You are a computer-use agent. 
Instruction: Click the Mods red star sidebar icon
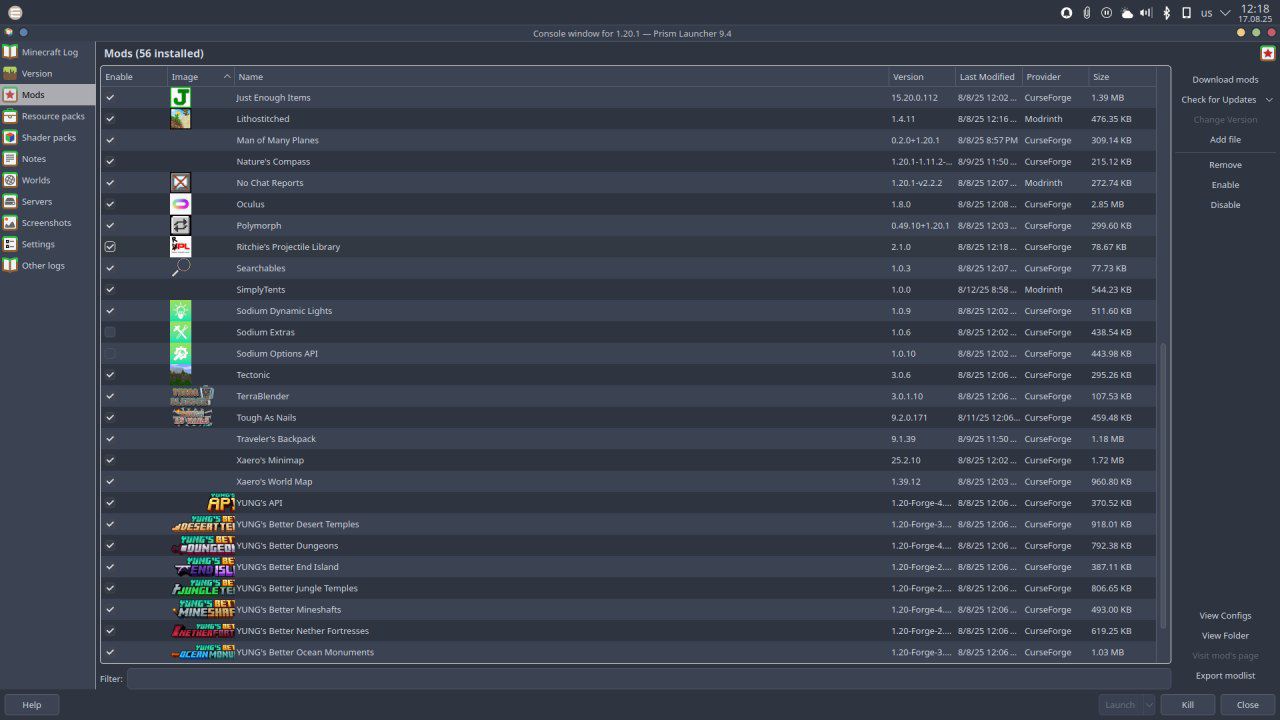(10, 95)
